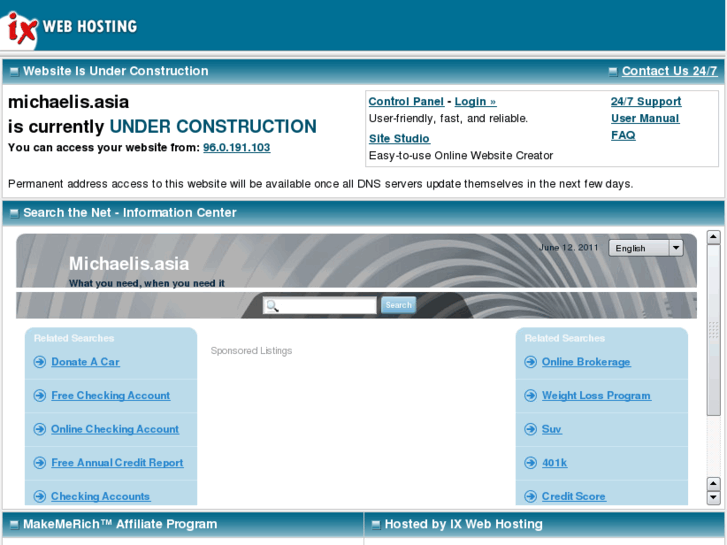Open the 24/7 Support link

coord(646,102)
